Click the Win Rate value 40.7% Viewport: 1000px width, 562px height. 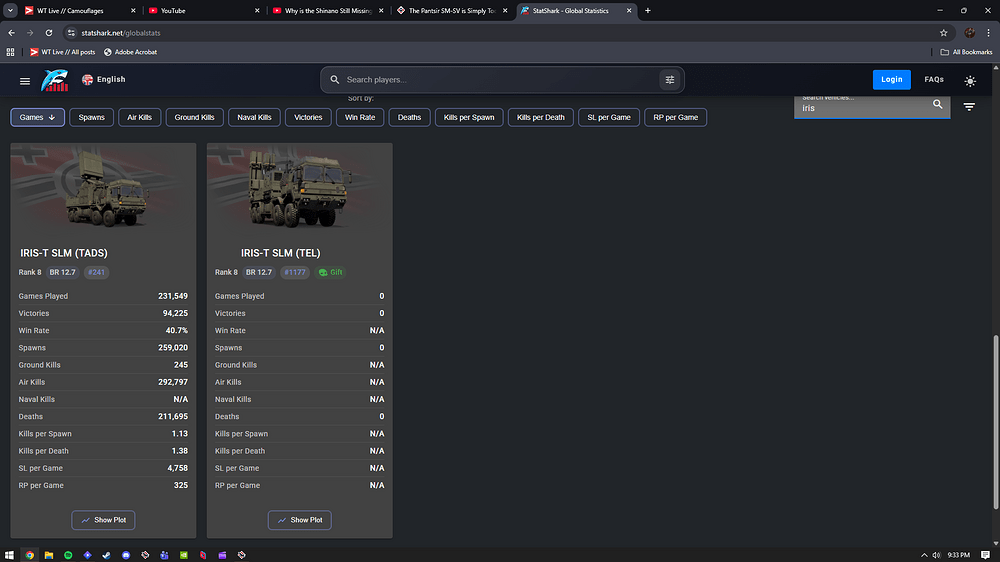(x=177, y=330)
